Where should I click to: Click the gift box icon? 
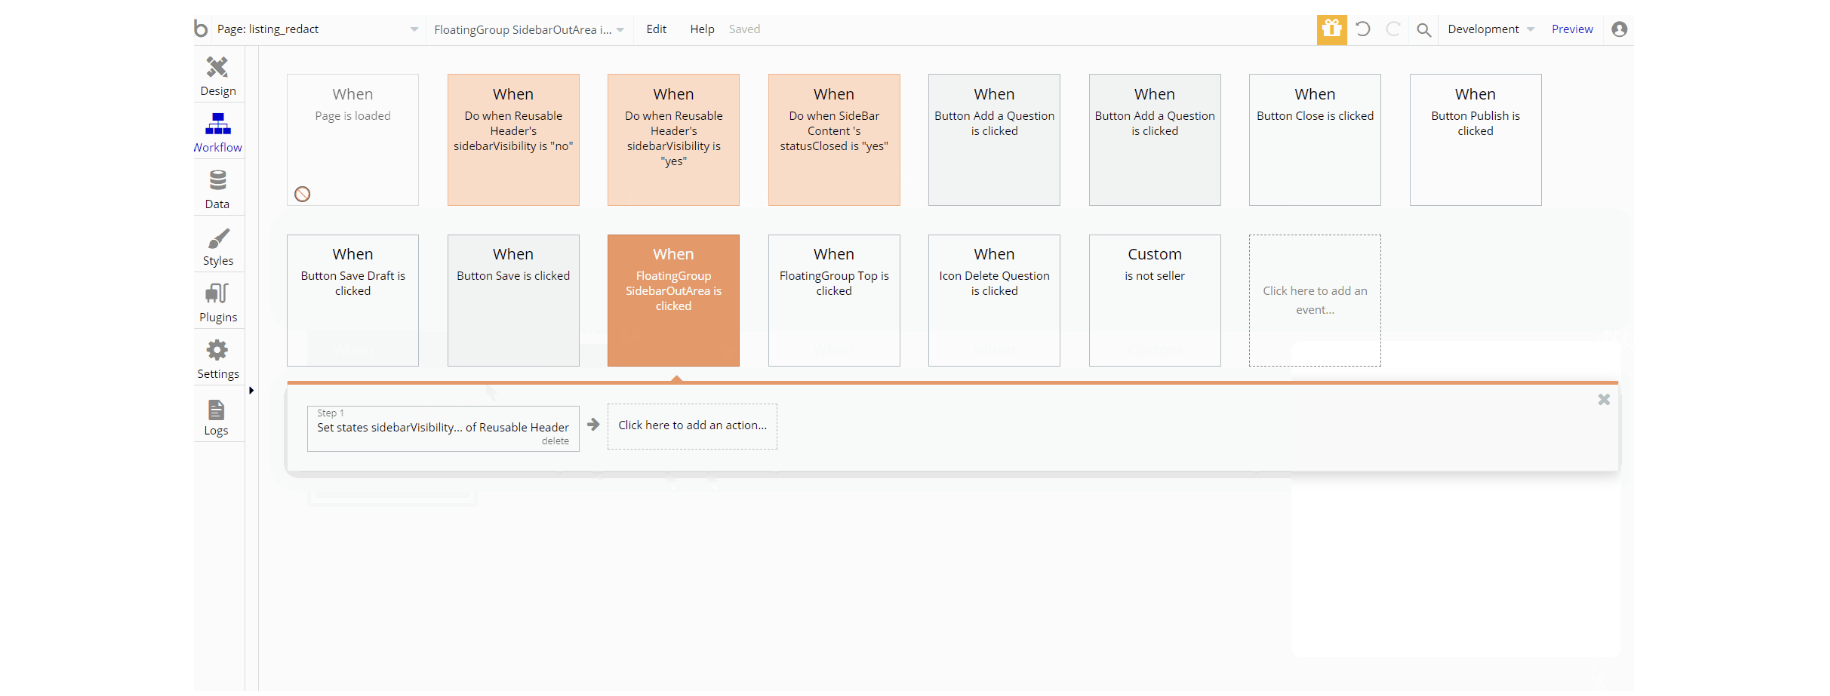1331,29
